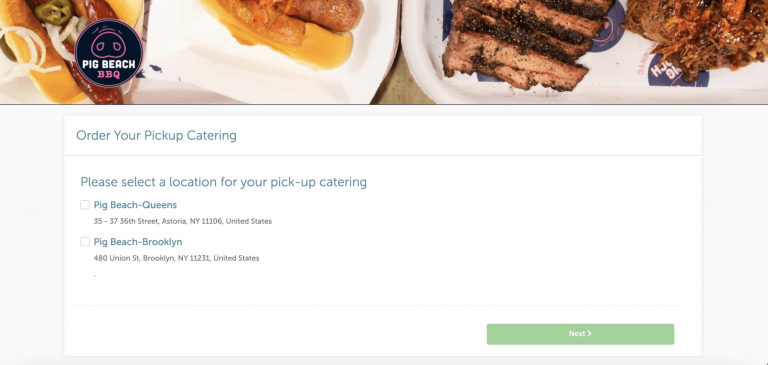Click the 'Please select a location' prompt text

[223, 182]
